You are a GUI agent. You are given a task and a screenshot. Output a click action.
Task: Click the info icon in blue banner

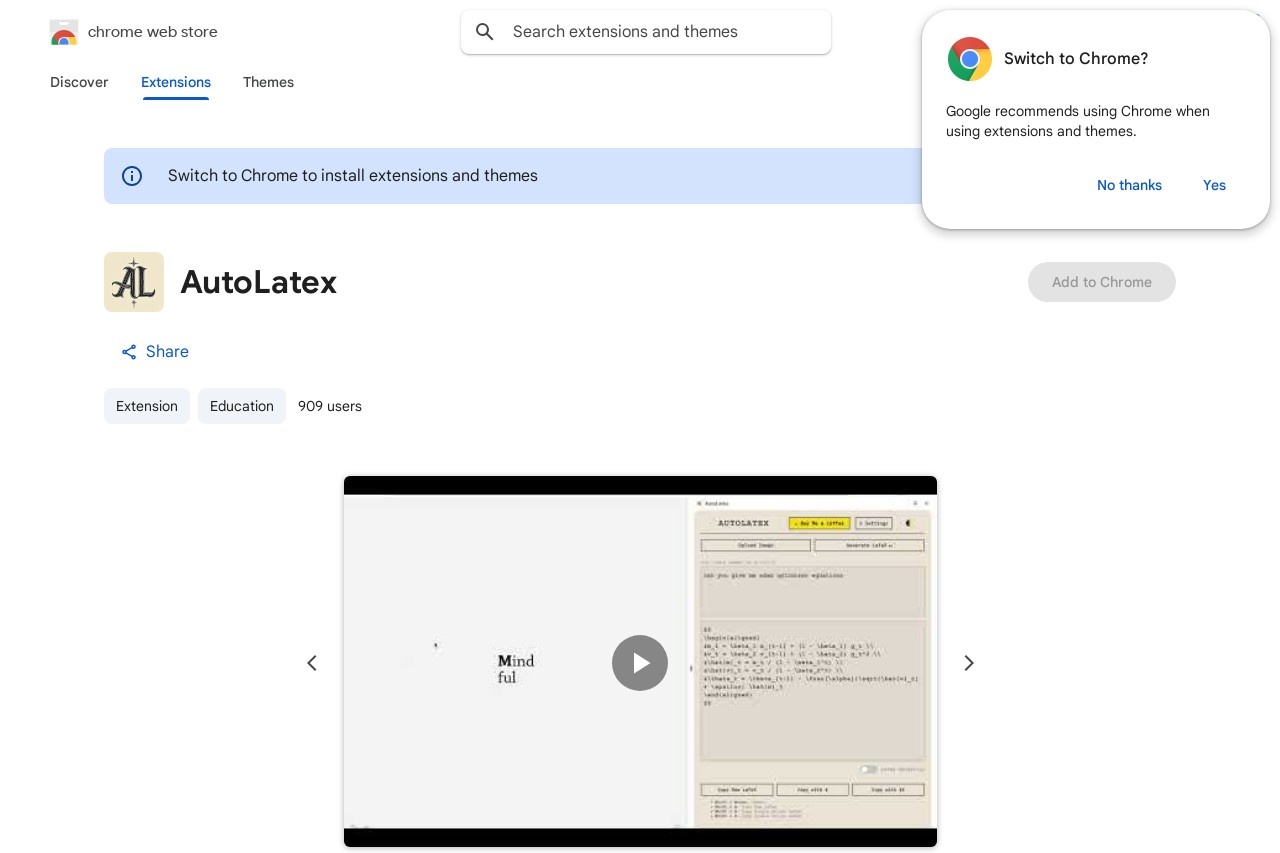point(132,176)
